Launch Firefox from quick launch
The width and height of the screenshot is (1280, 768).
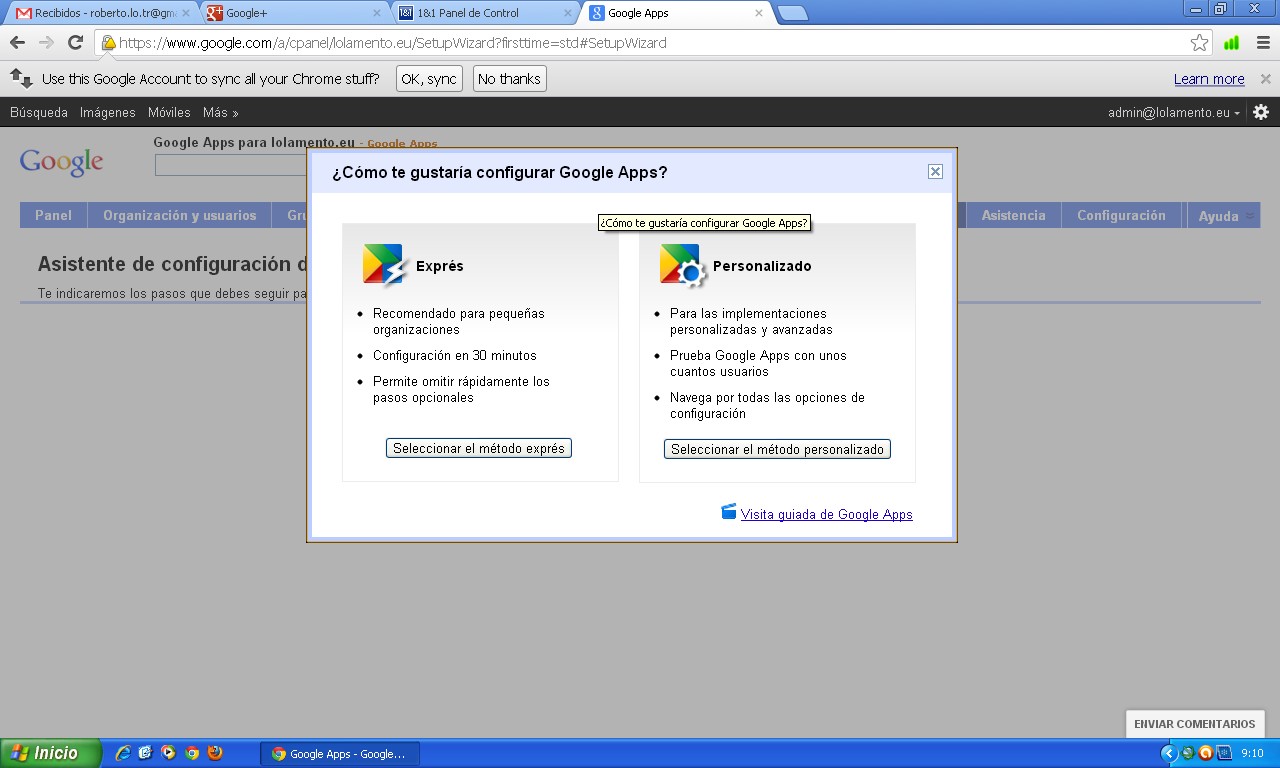coord(215,753)
